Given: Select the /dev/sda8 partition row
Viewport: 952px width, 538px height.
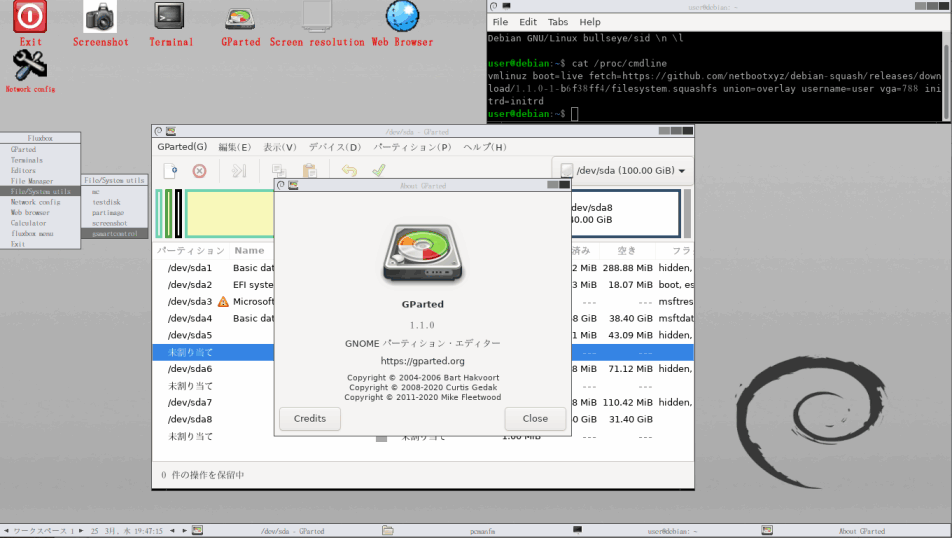Looking at the screenshot, I should 423,419.
